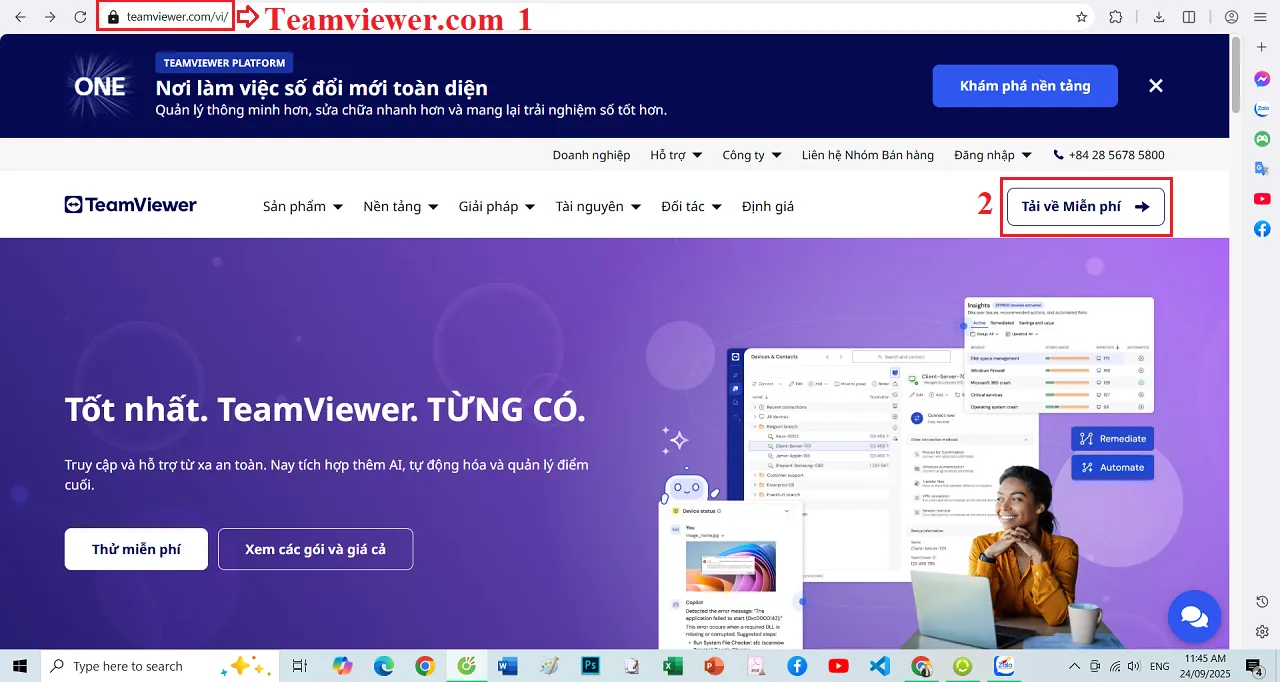Image resolution: width=1280 pixels, height=682 pixels.
Task: Click the Tải về Miễn phí button
Action: tap(1085, 206)
